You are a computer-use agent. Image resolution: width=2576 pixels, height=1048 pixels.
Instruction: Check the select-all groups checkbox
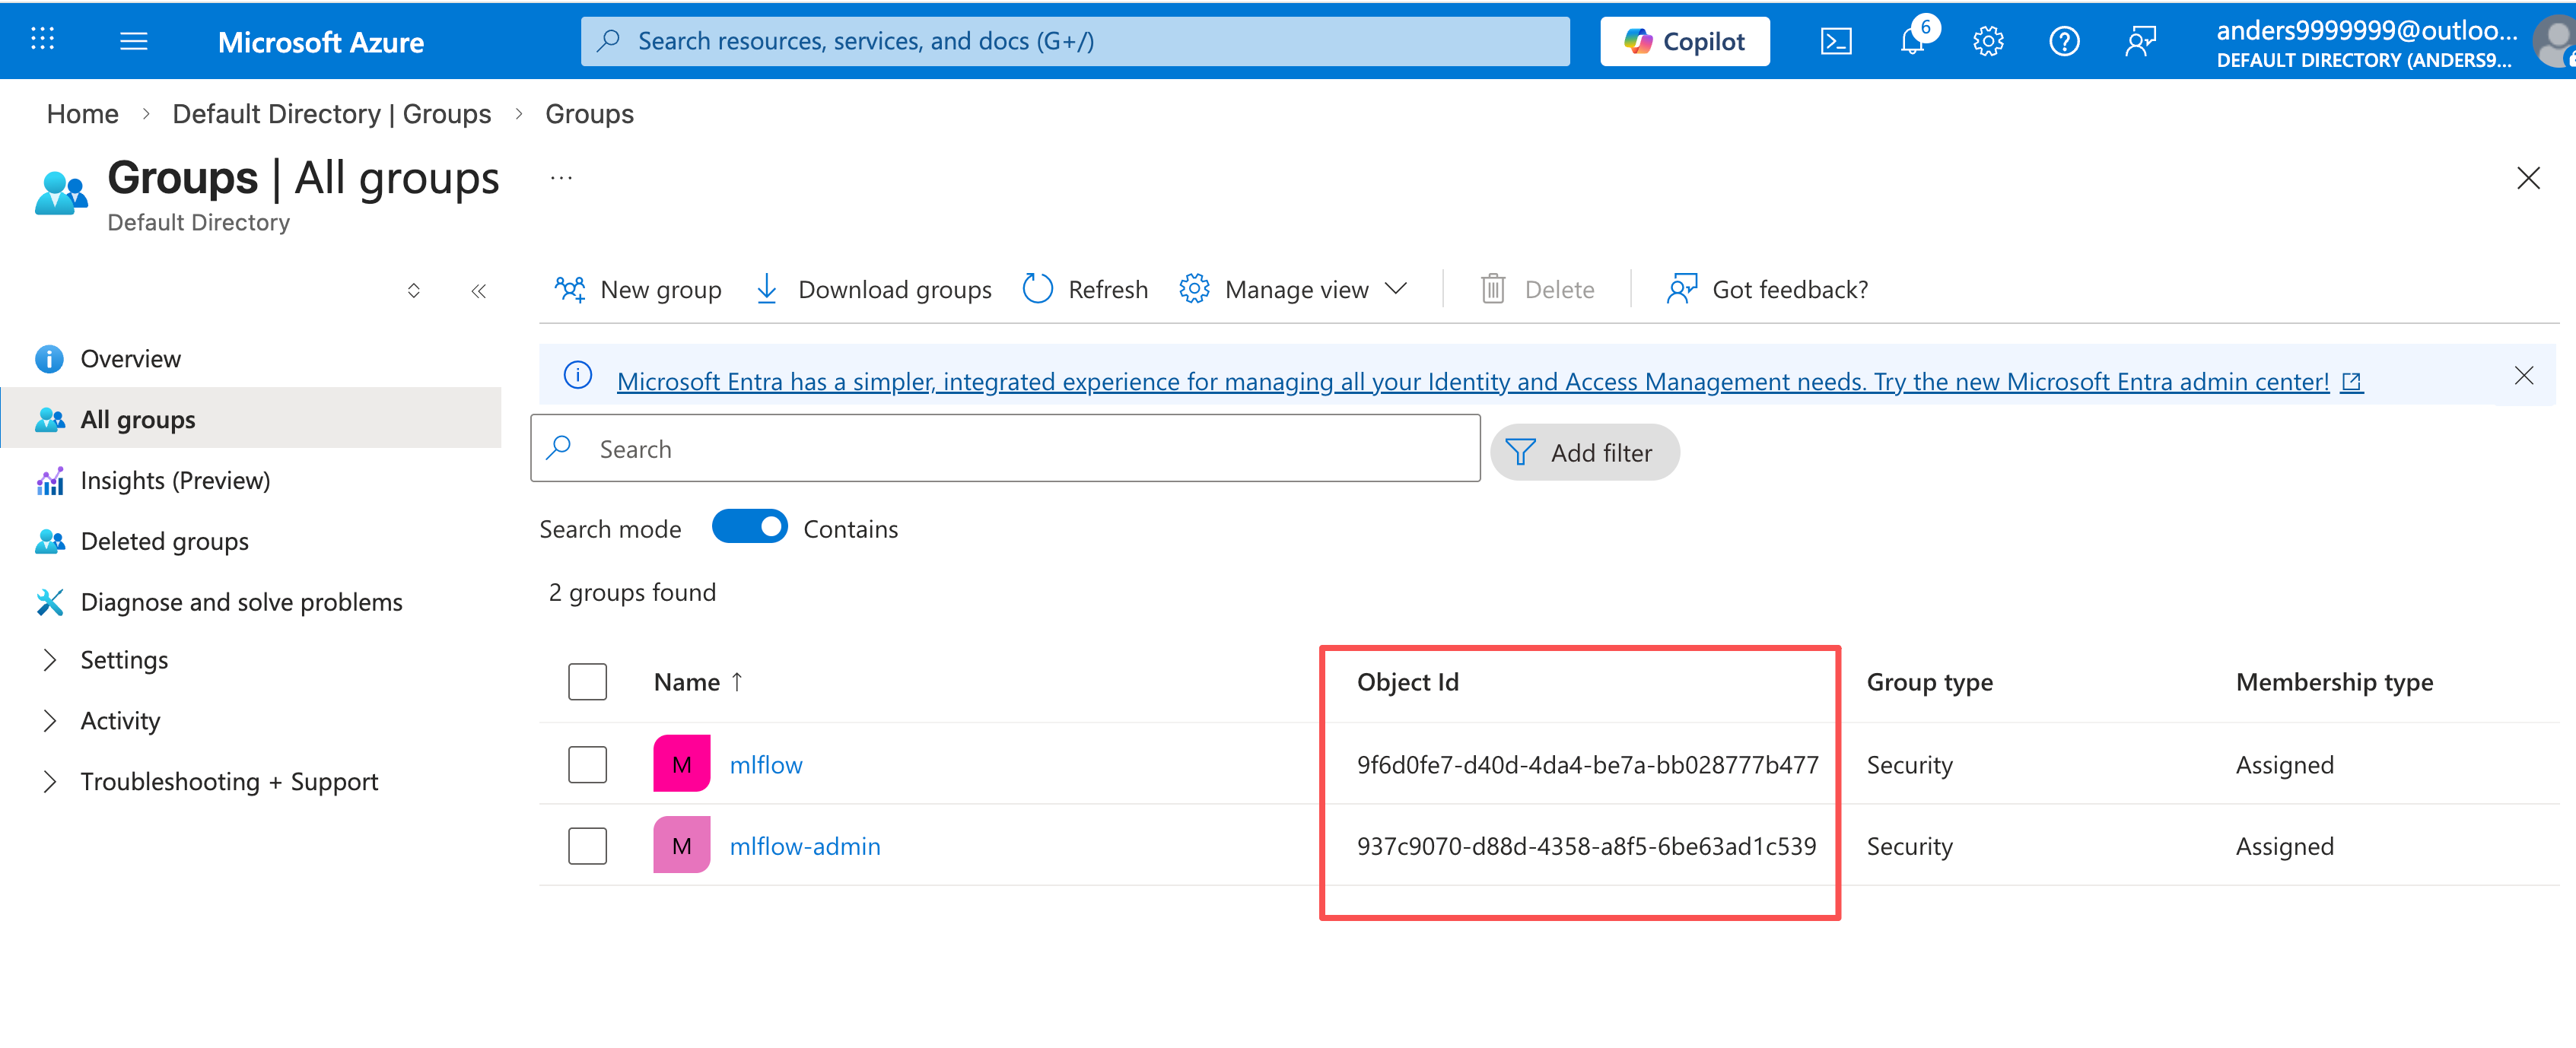[x=587, y=681]
